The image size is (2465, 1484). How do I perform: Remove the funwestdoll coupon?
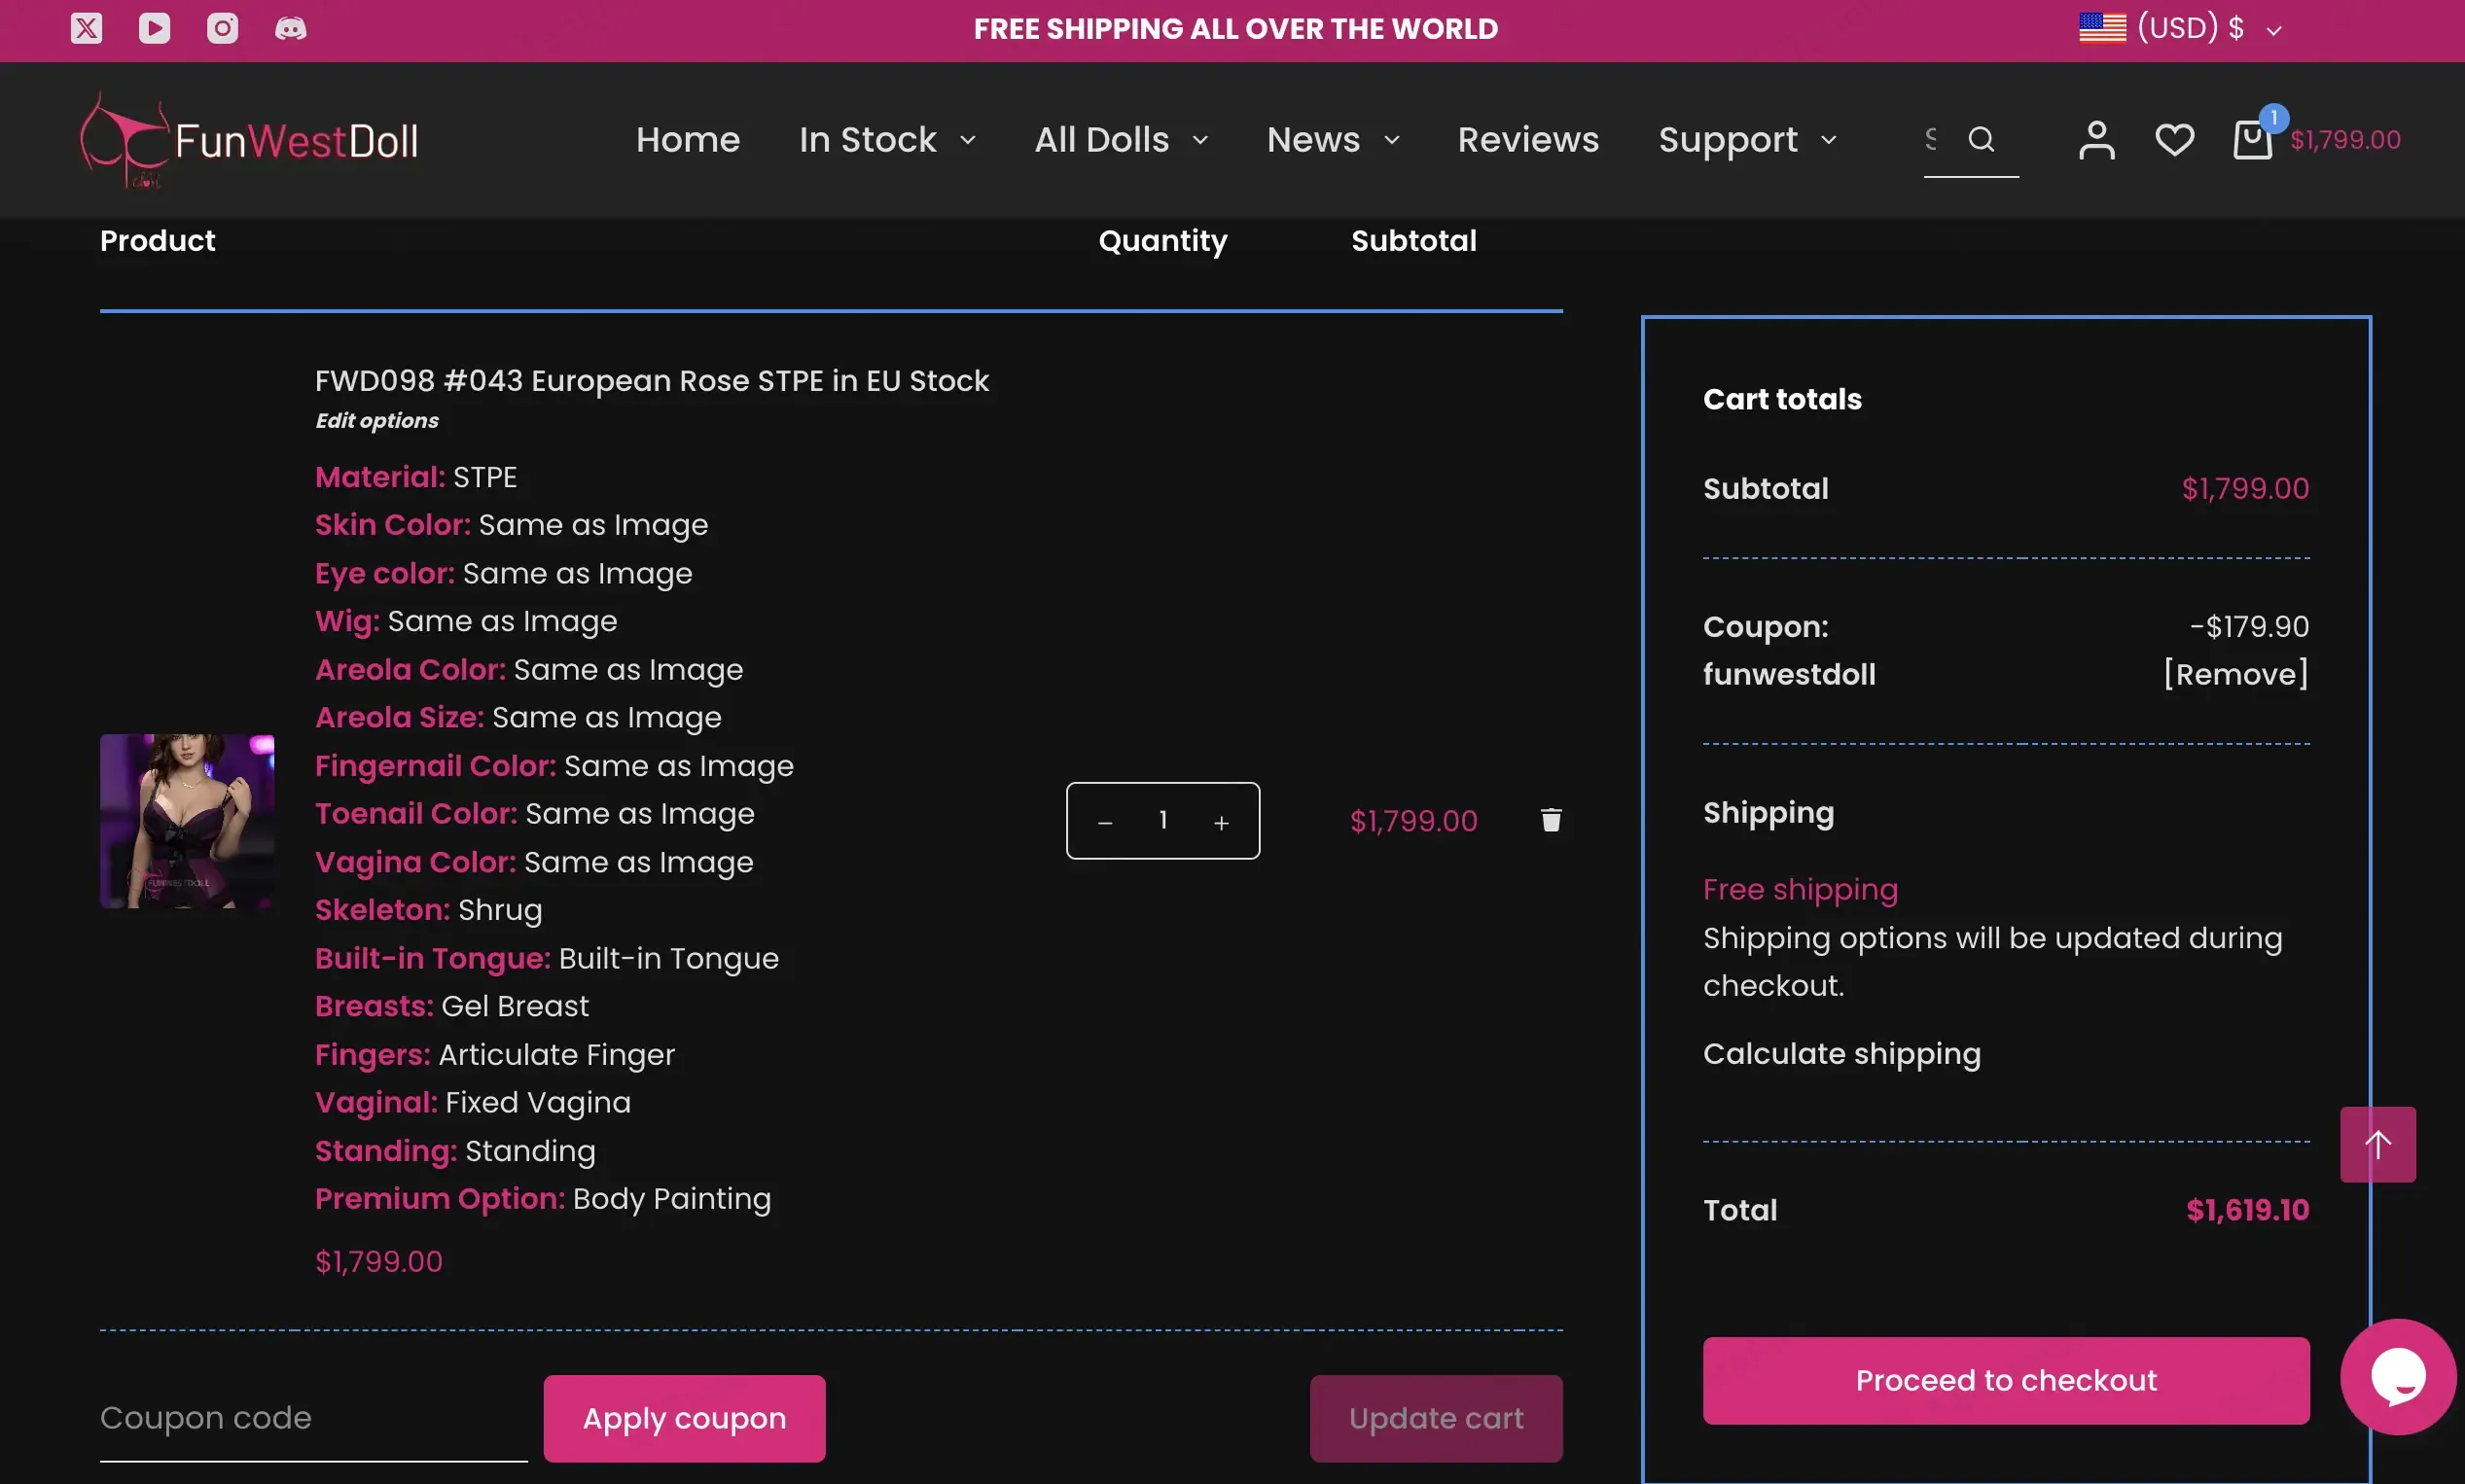(2236, 674)
